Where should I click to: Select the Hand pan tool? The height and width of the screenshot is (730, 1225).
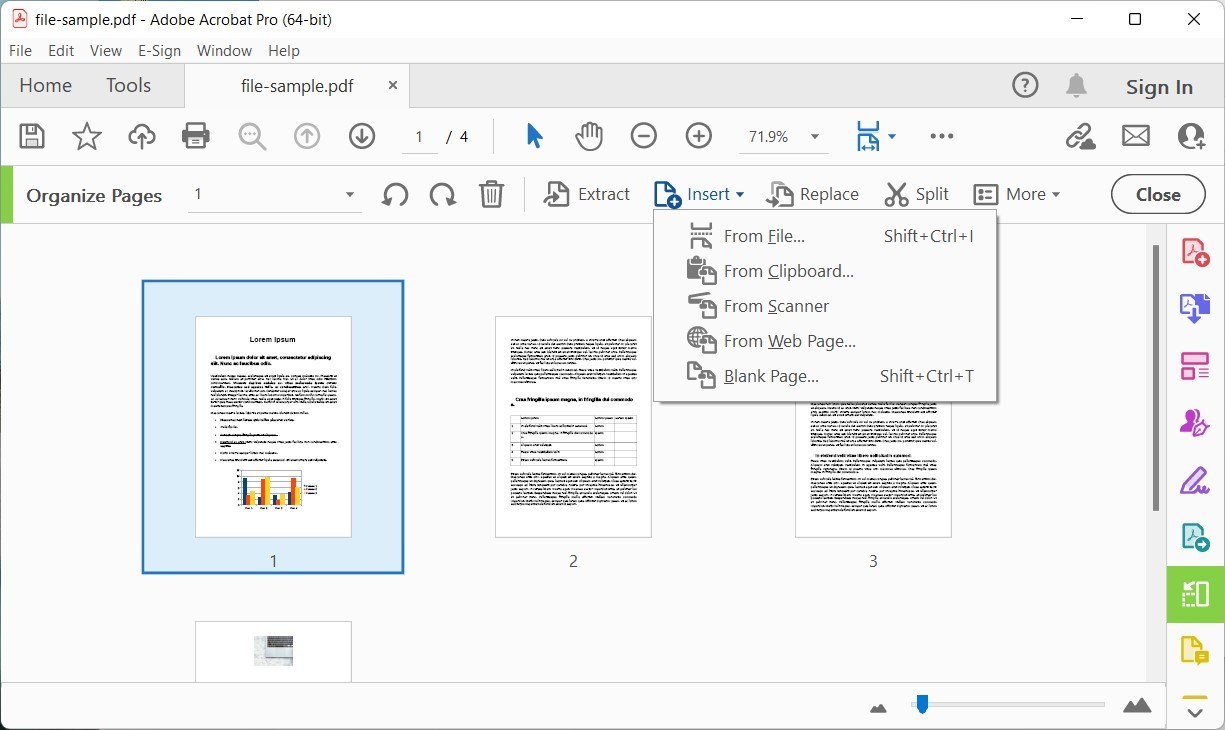point(589,137)
